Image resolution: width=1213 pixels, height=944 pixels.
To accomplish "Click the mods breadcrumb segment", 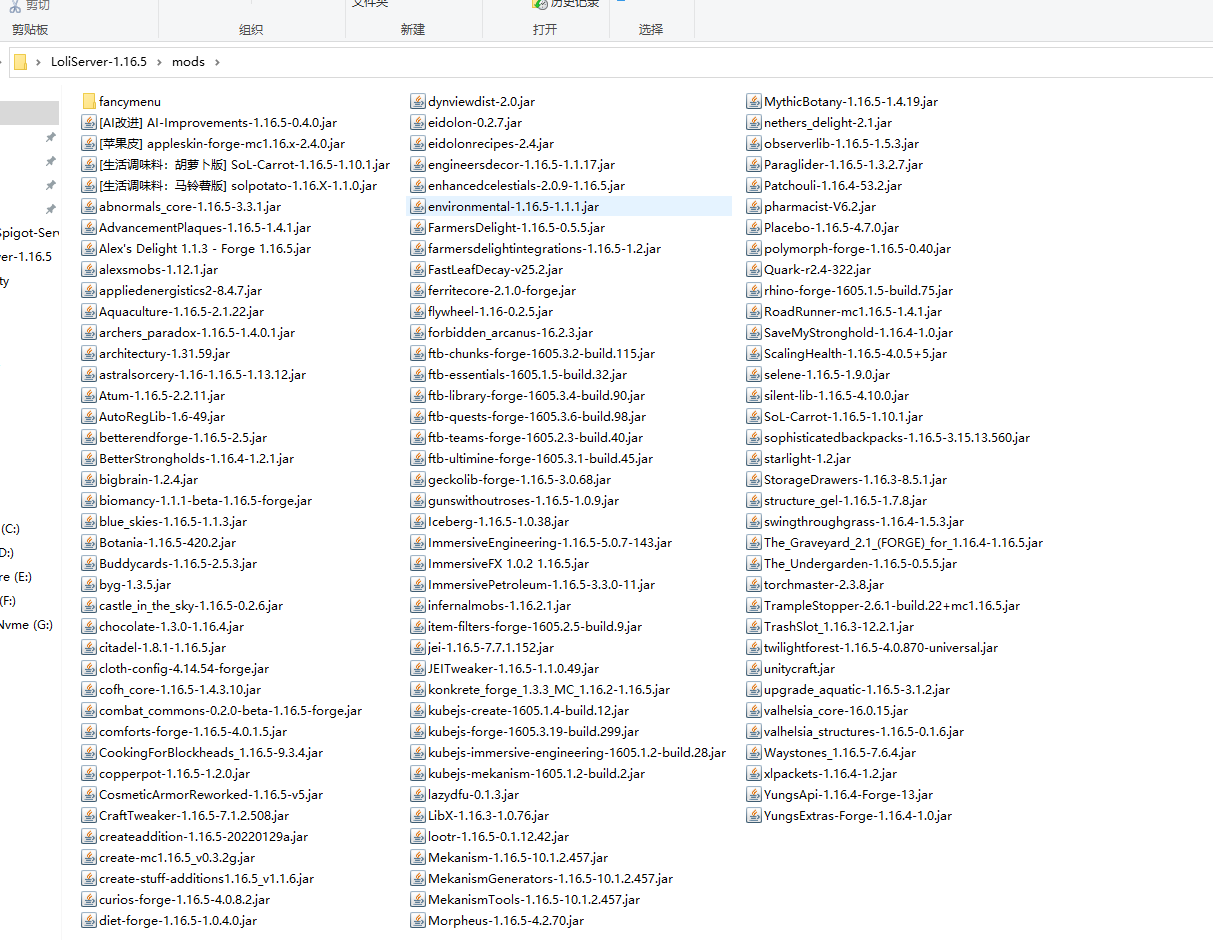I will pos(188,62).
